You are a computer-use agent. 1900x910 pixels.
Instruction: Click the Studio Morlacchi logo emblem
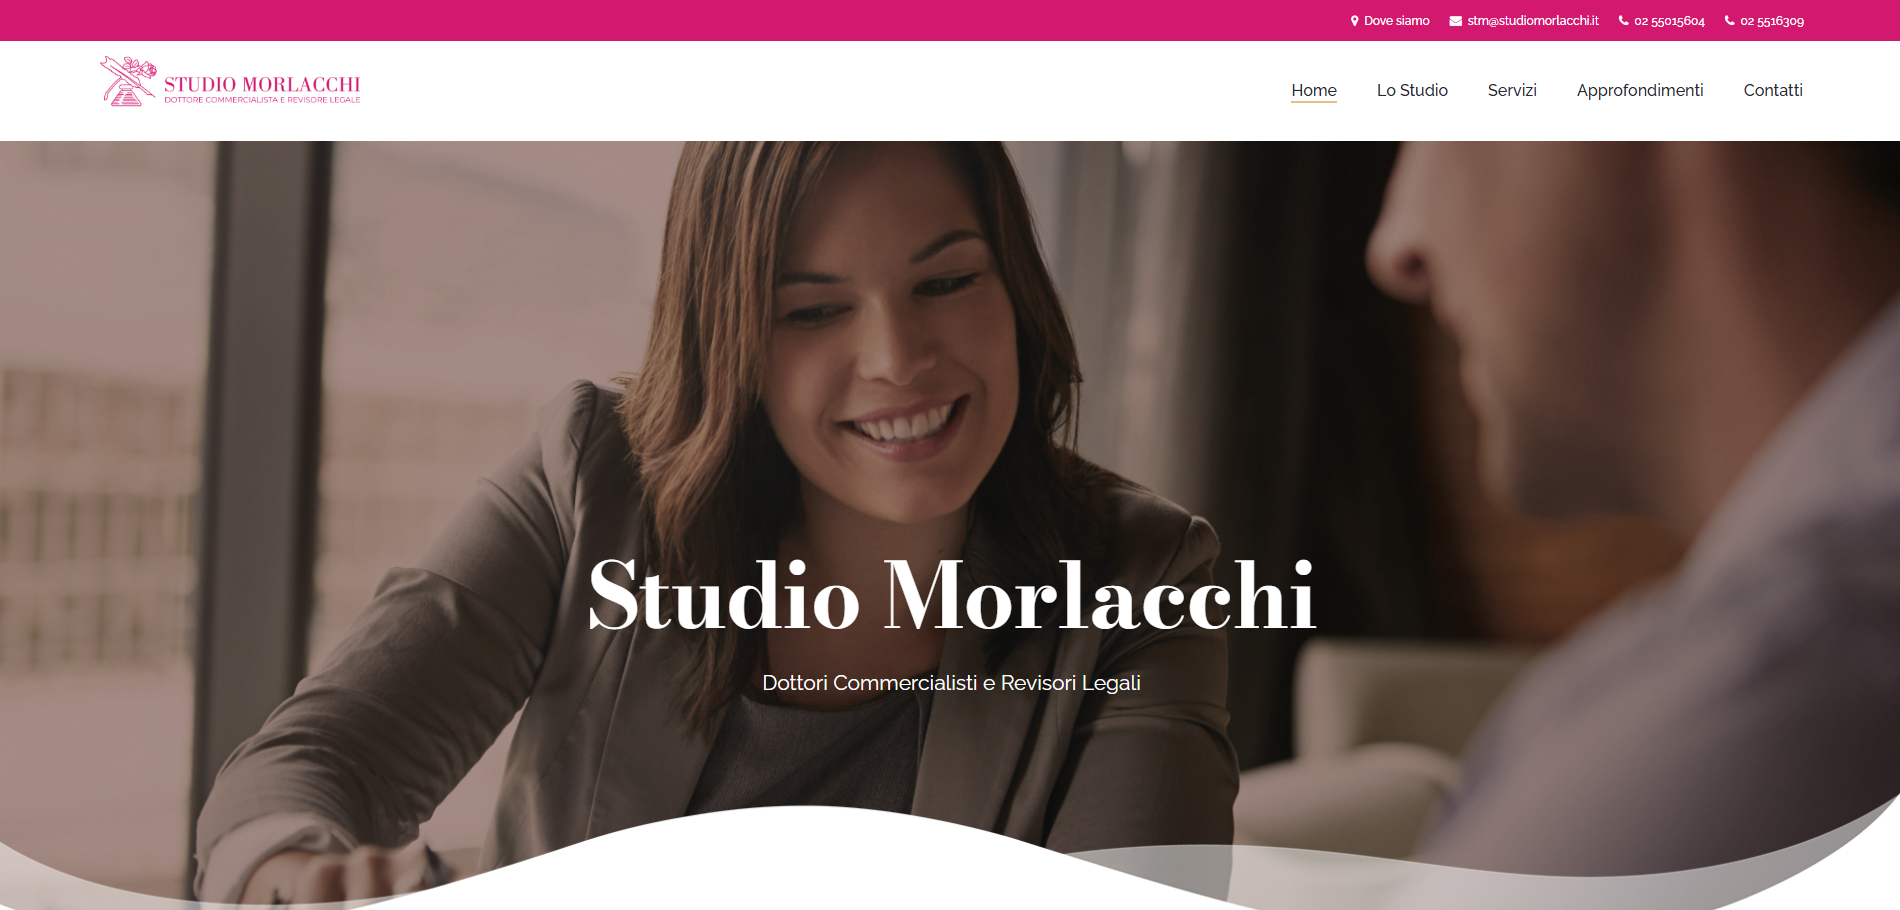[129, 81]
